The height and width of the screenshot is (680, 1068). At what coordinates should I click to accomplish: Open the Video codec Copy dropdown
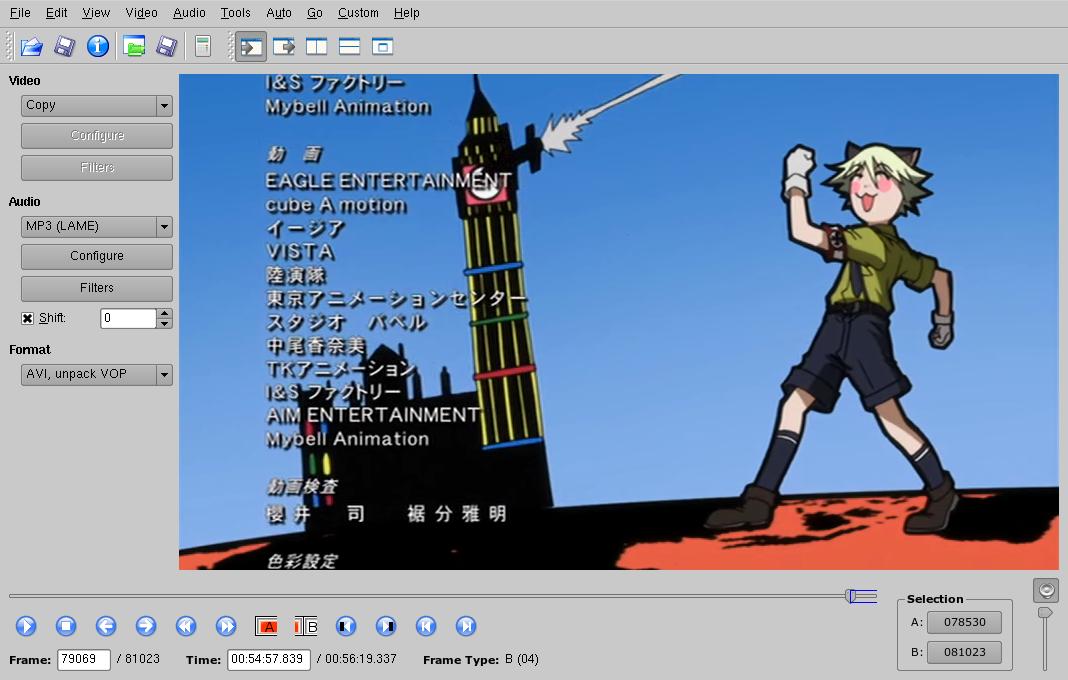(97, 106)
